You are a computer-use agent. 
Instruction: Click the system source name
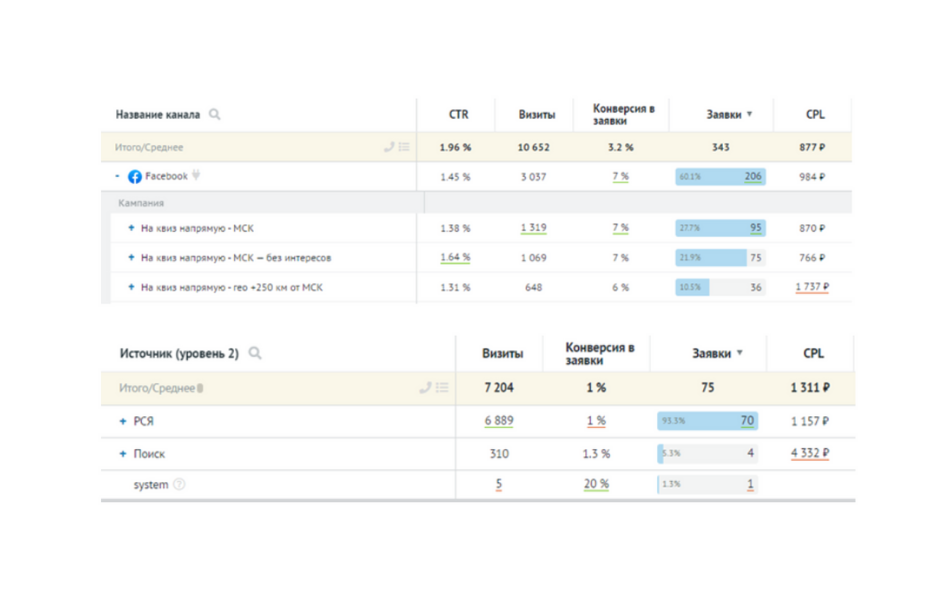[x=150, y=484]
